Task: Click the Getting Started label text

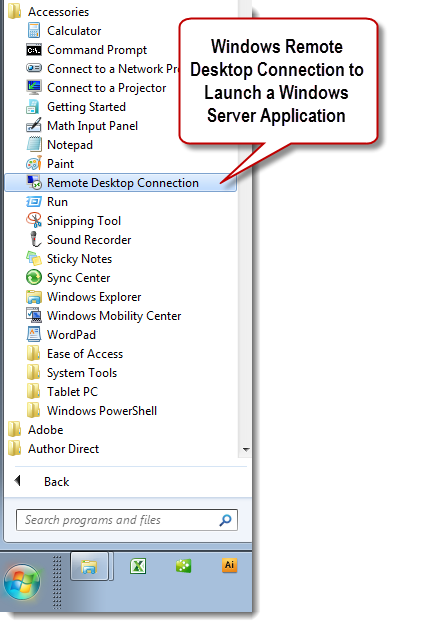Action: point(86,107)
